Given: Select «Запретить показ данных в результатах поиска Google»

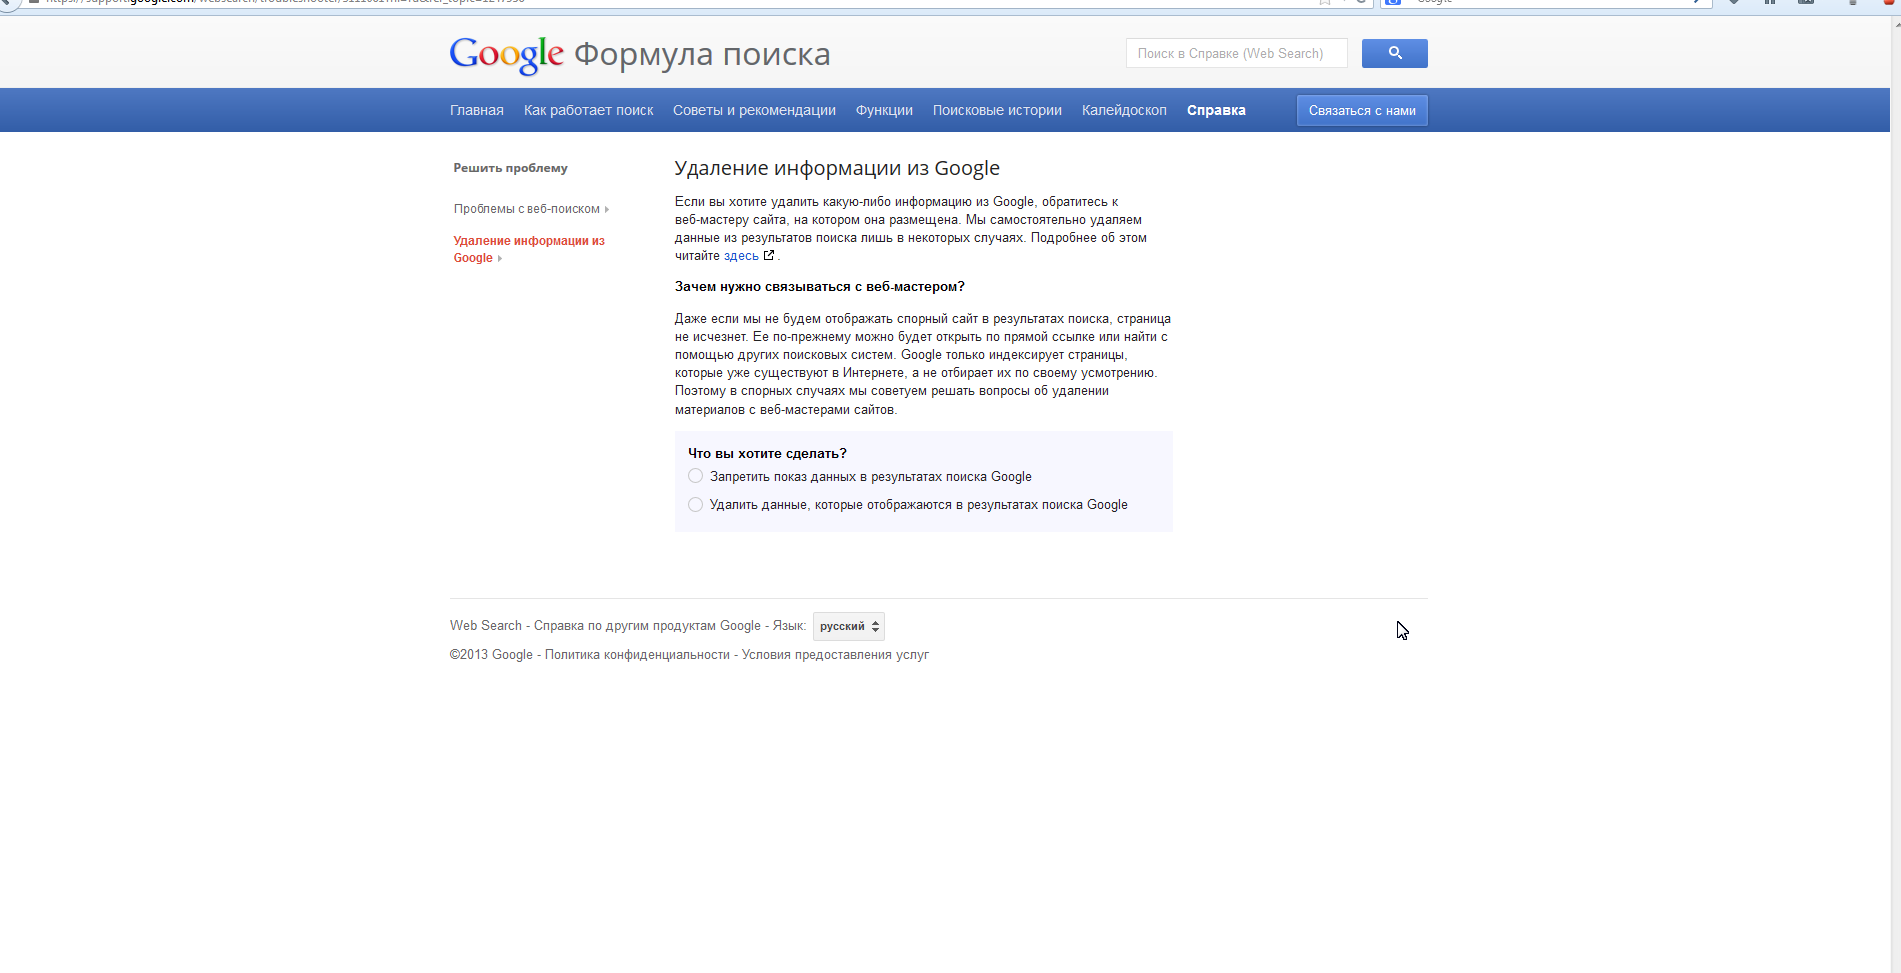Looking at the screenshot, I should (x=696, y=476).
